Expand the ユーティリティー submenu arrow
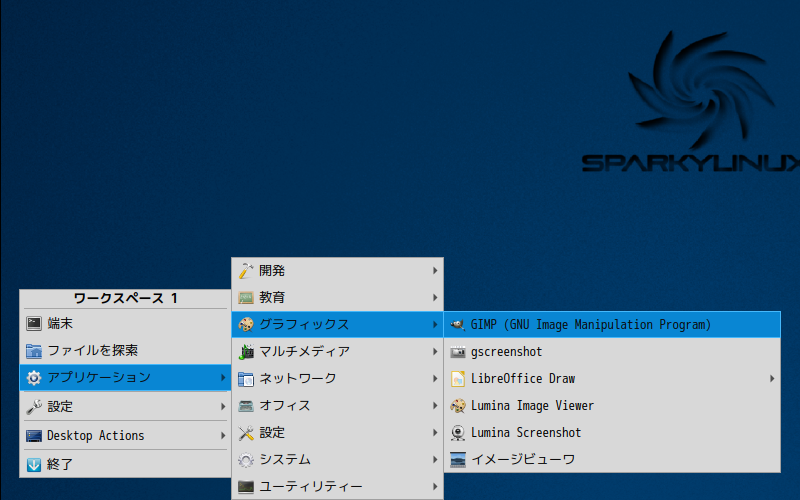 [x=435, y=487]
